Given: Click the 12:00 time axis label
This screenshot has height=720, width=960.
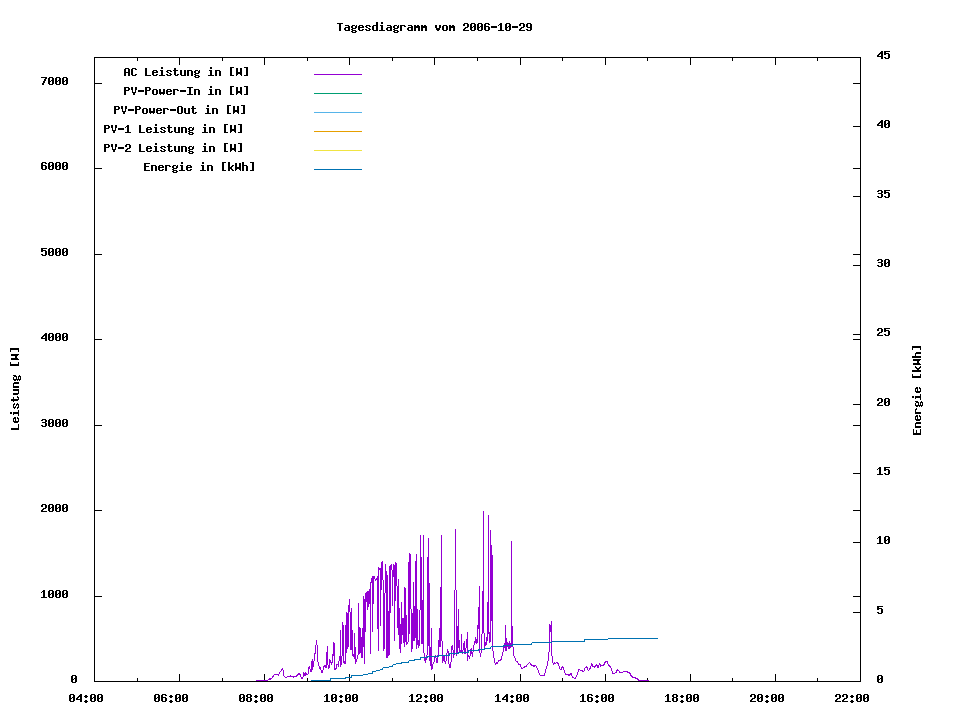Looking at the screenshot, I should click(x=427, y=698).
